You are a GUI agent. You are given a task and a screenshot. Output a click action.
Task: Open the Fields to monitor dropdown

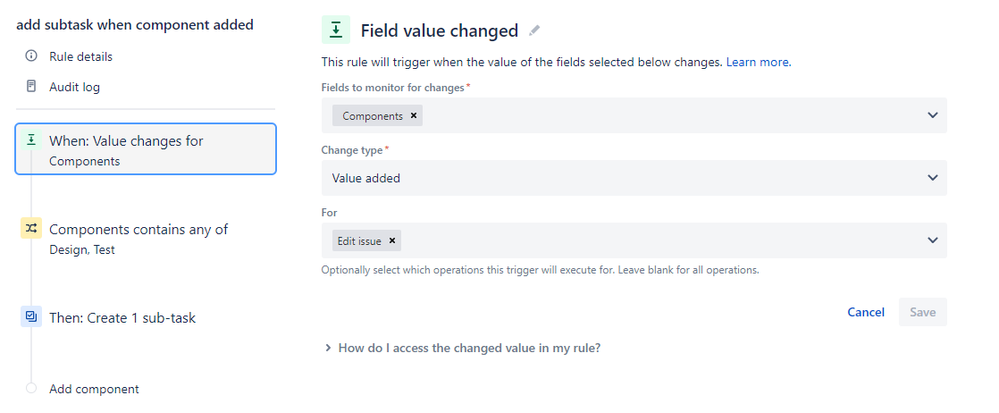932,116
